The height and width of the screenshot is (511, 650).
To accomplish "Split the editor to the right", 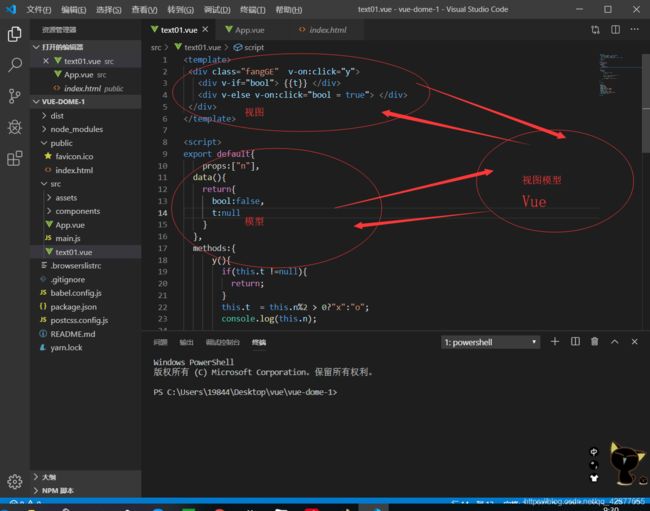I will pos(615,29).
